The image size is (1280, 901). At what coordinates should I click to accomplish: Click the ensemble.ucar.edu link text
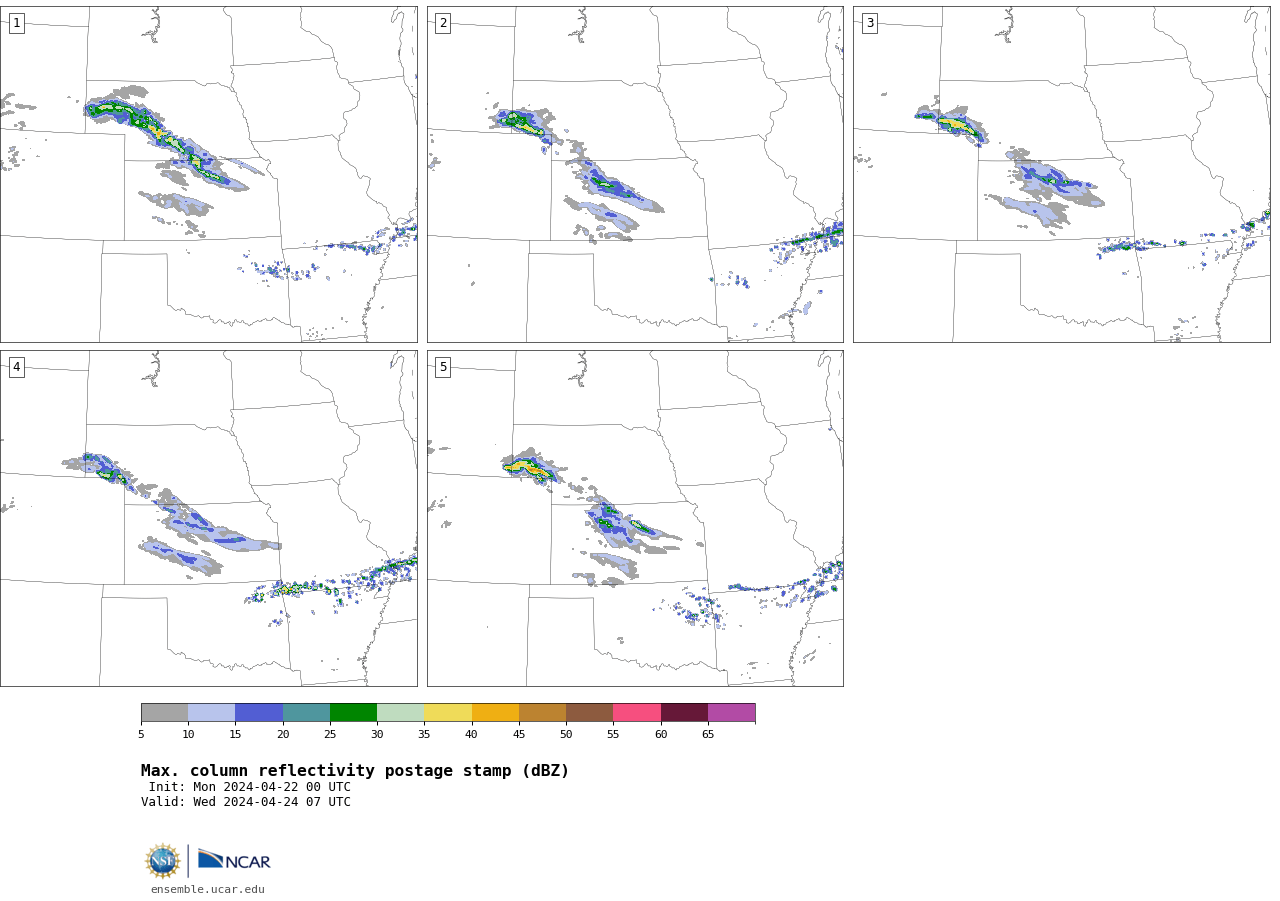coord(208,890)
